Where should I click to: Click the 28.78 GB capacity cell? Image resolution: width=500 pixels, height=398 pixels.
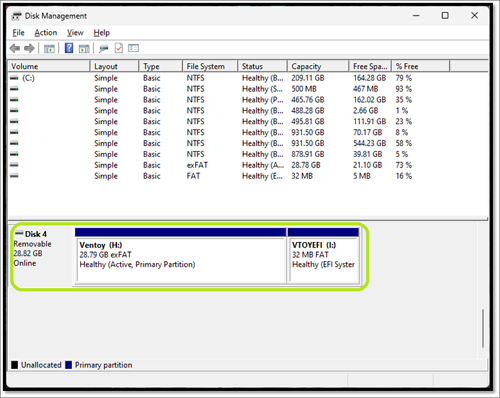(x=306, y=165)
